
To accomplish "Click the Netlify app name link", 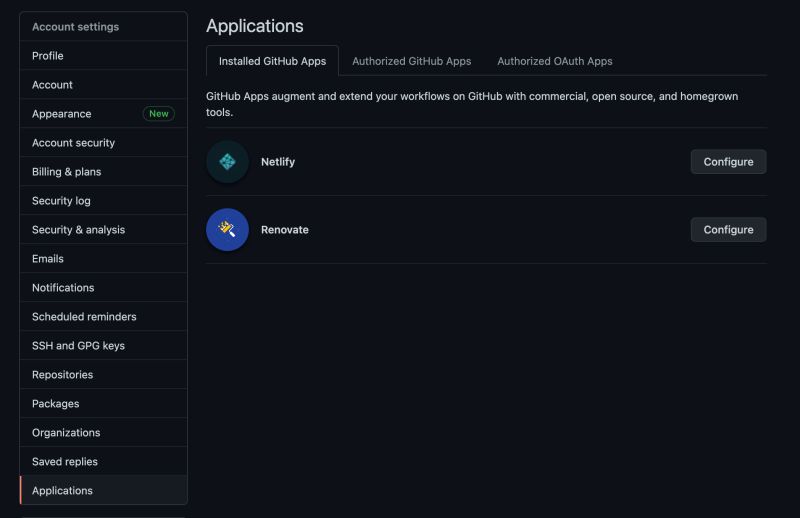I will click(x=278, y=162).
